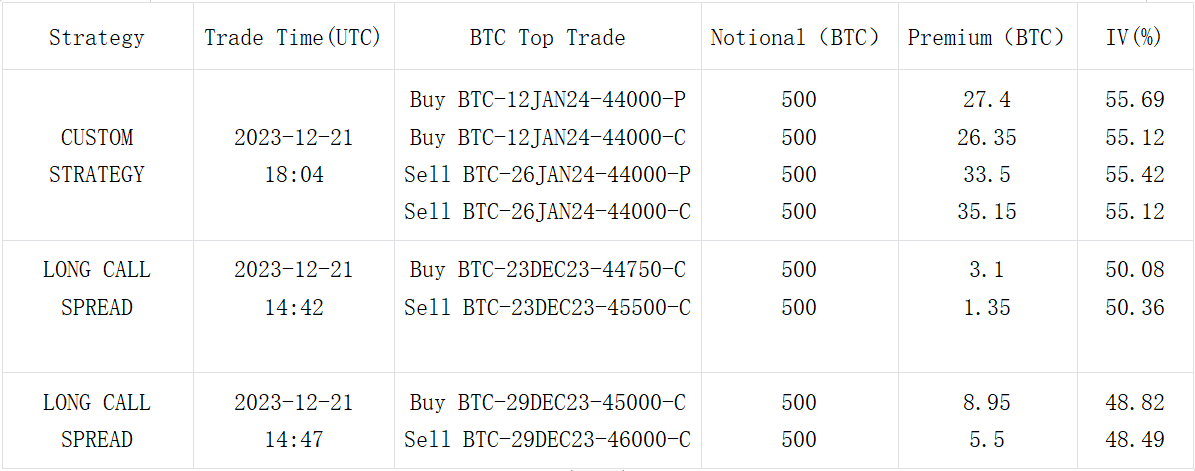Click the Notional (BTC) column header

tap(799, 38)
